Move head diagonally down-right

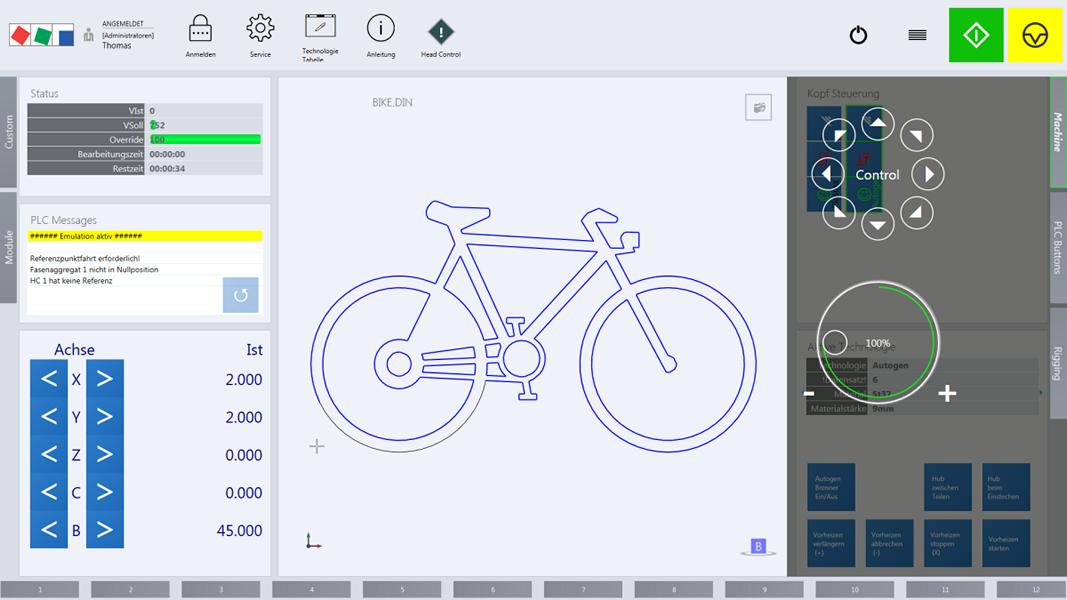917,213
